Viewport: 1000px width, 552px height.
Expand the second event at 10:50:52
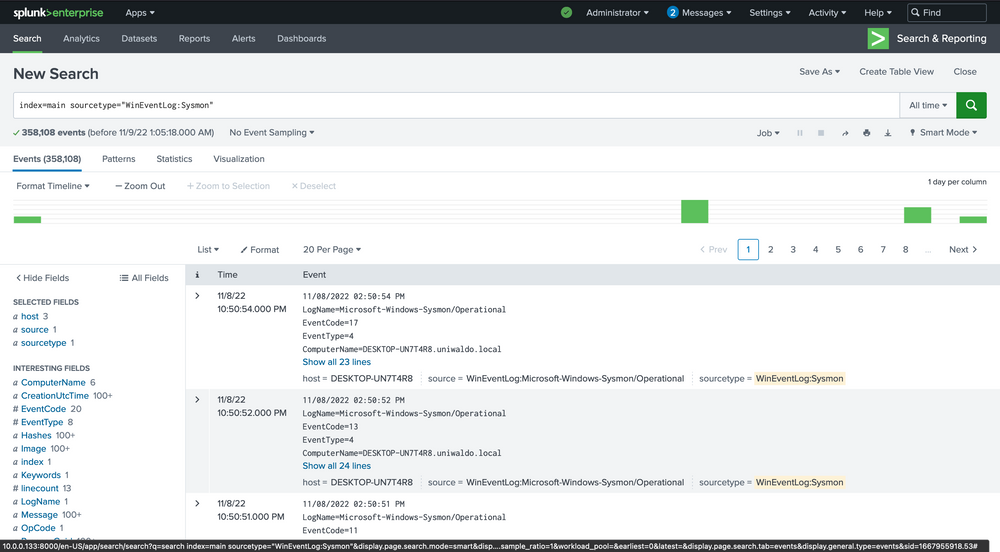pyautogui.click(x=197, y=400)
